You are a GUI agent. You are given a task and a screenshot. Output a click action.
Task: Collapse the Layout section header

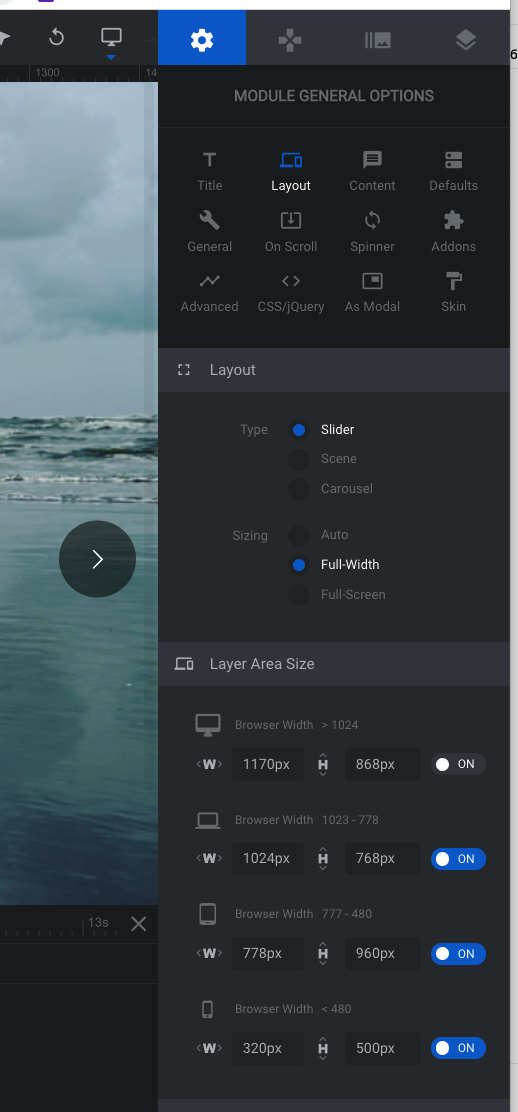[334, 370]
